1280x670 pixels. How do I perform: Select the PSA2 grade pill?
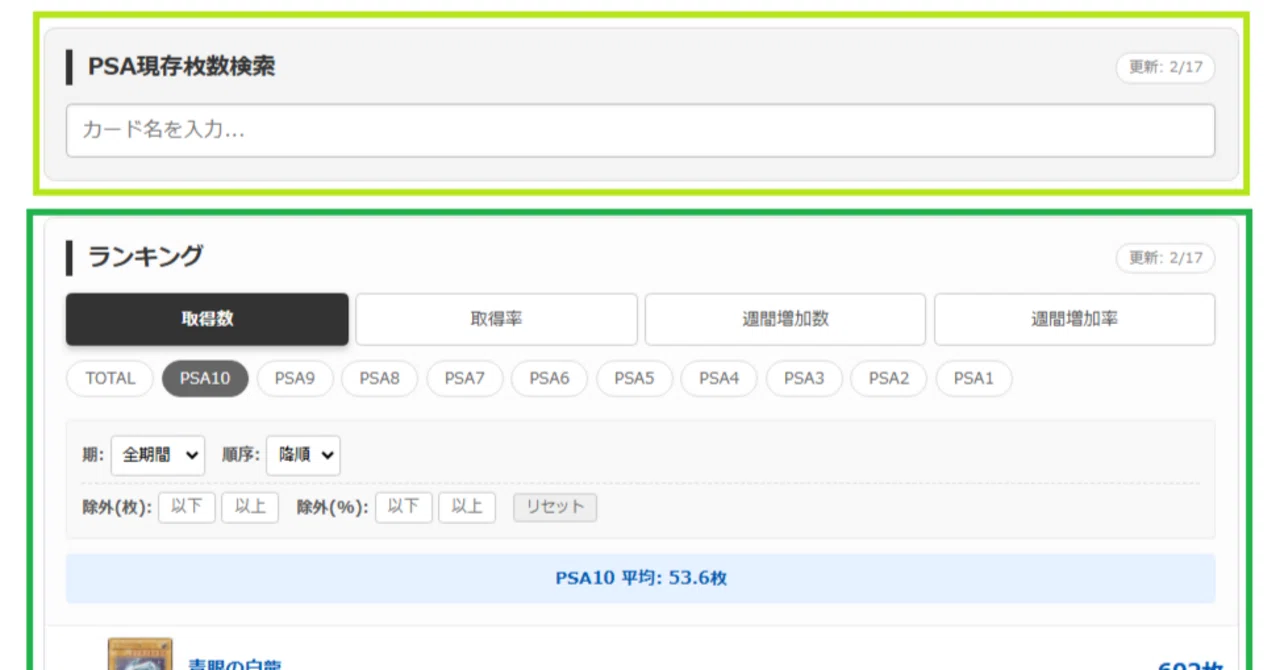click(x=889, y=379)
